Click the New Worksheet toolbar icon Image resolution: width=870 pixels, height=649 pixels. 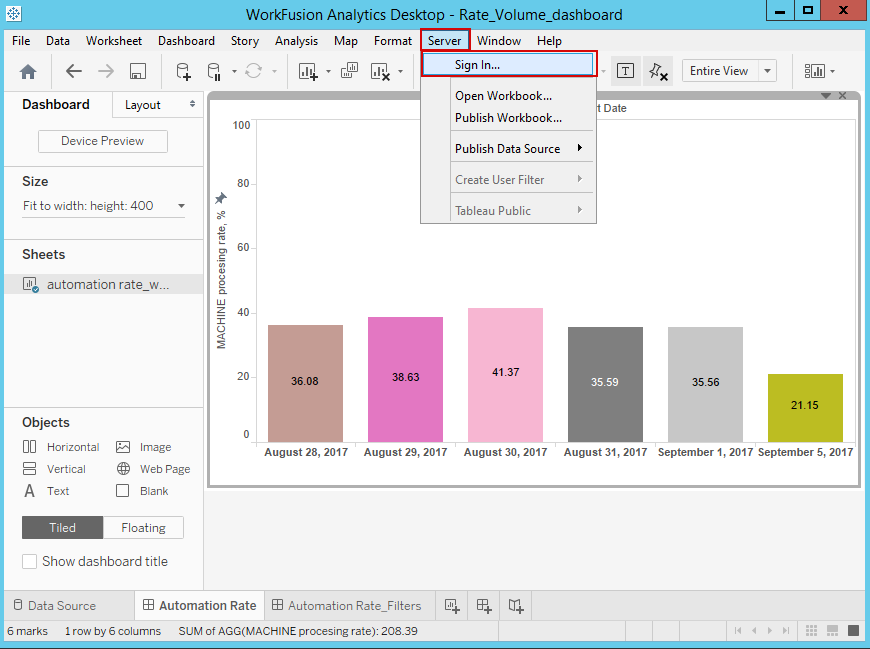(x=308, y=71)
